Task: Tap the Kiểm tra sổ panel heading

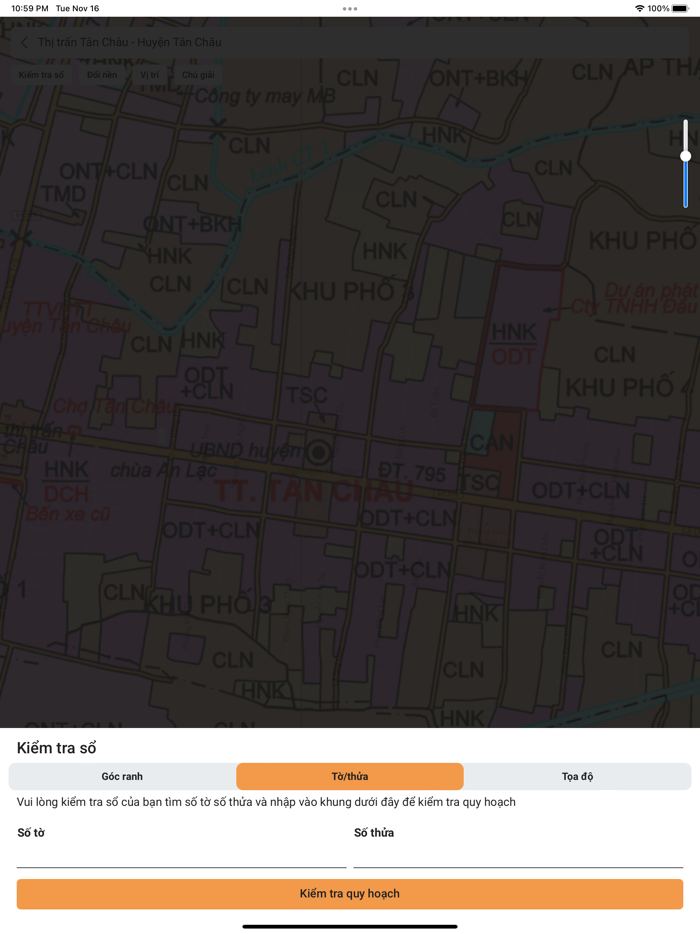Action: click(57, 748)
